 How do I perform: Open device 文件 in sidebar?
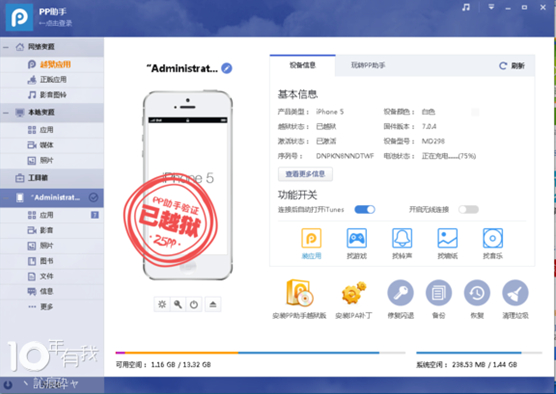[x=52, y=276]
